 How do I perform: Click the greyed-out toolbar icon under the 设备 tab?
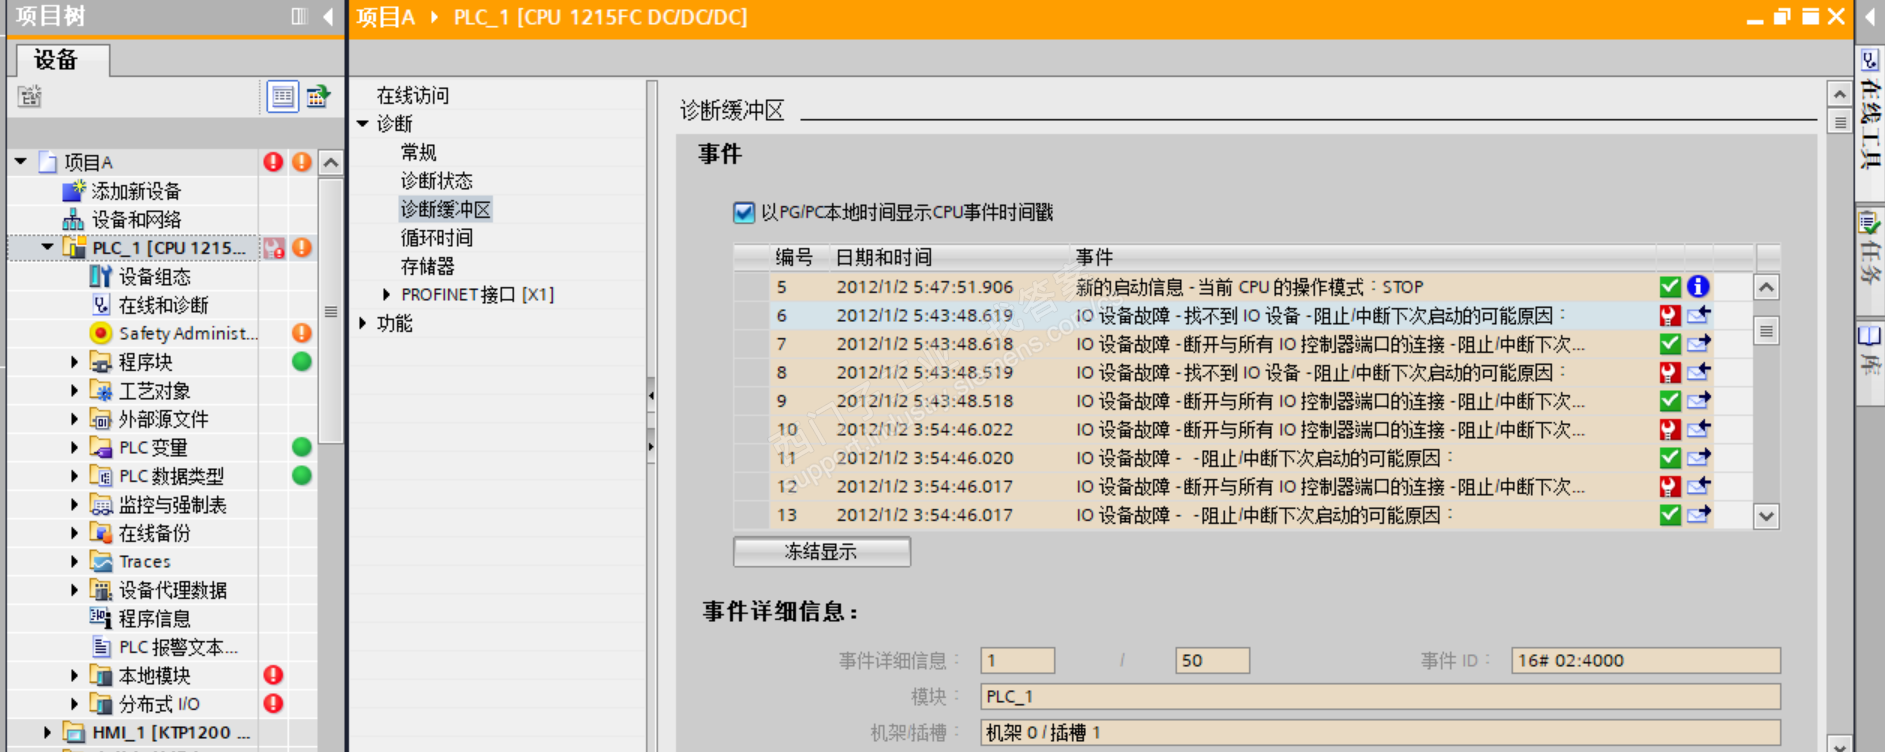tap(30, 96)
